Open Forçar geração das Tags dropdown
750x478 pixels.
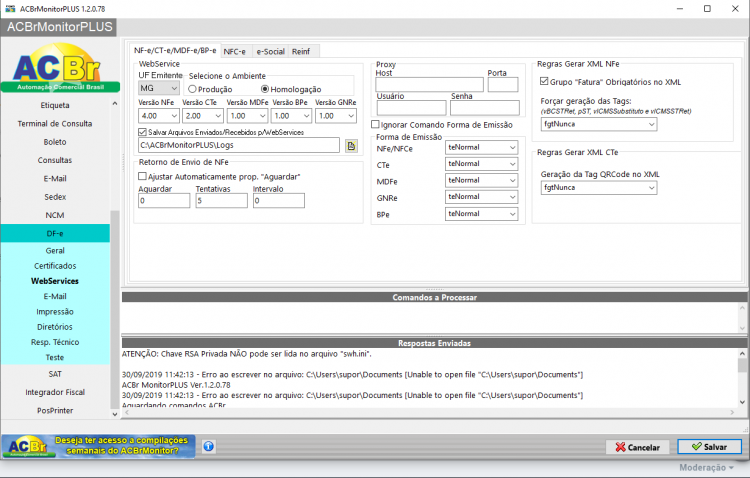click(x=599, y=124)
